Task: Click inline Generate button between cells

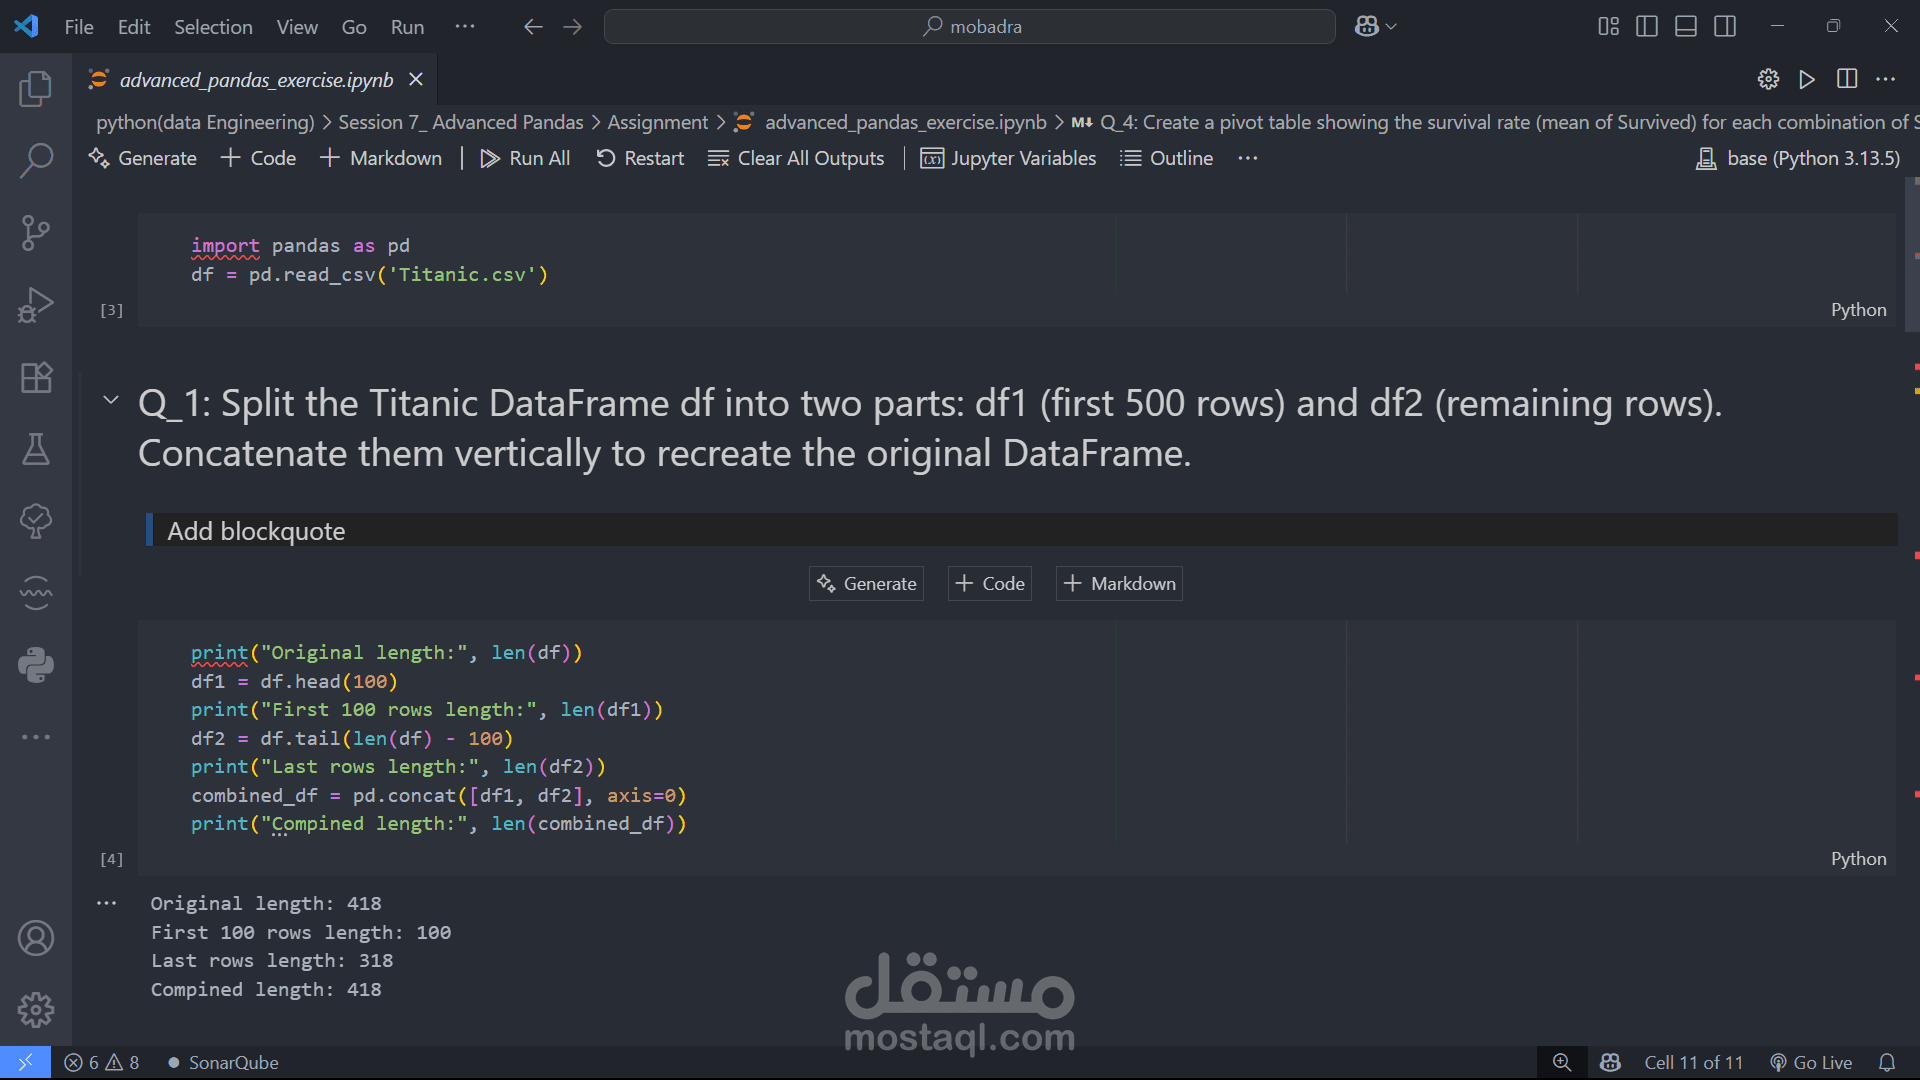Action: point(866,583)
